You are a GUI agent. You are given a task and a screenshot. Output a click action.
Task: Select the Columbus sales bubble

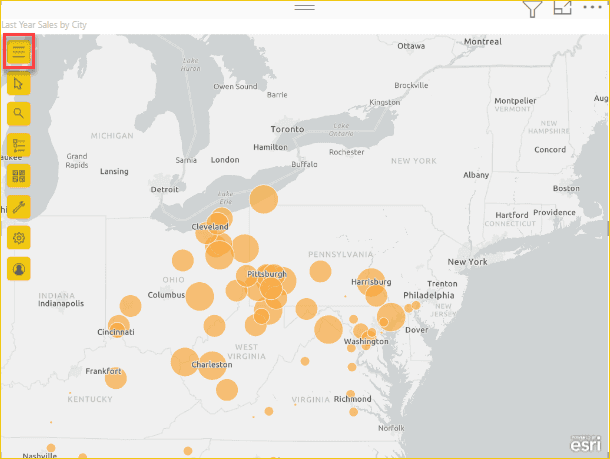tap(199, 296)
